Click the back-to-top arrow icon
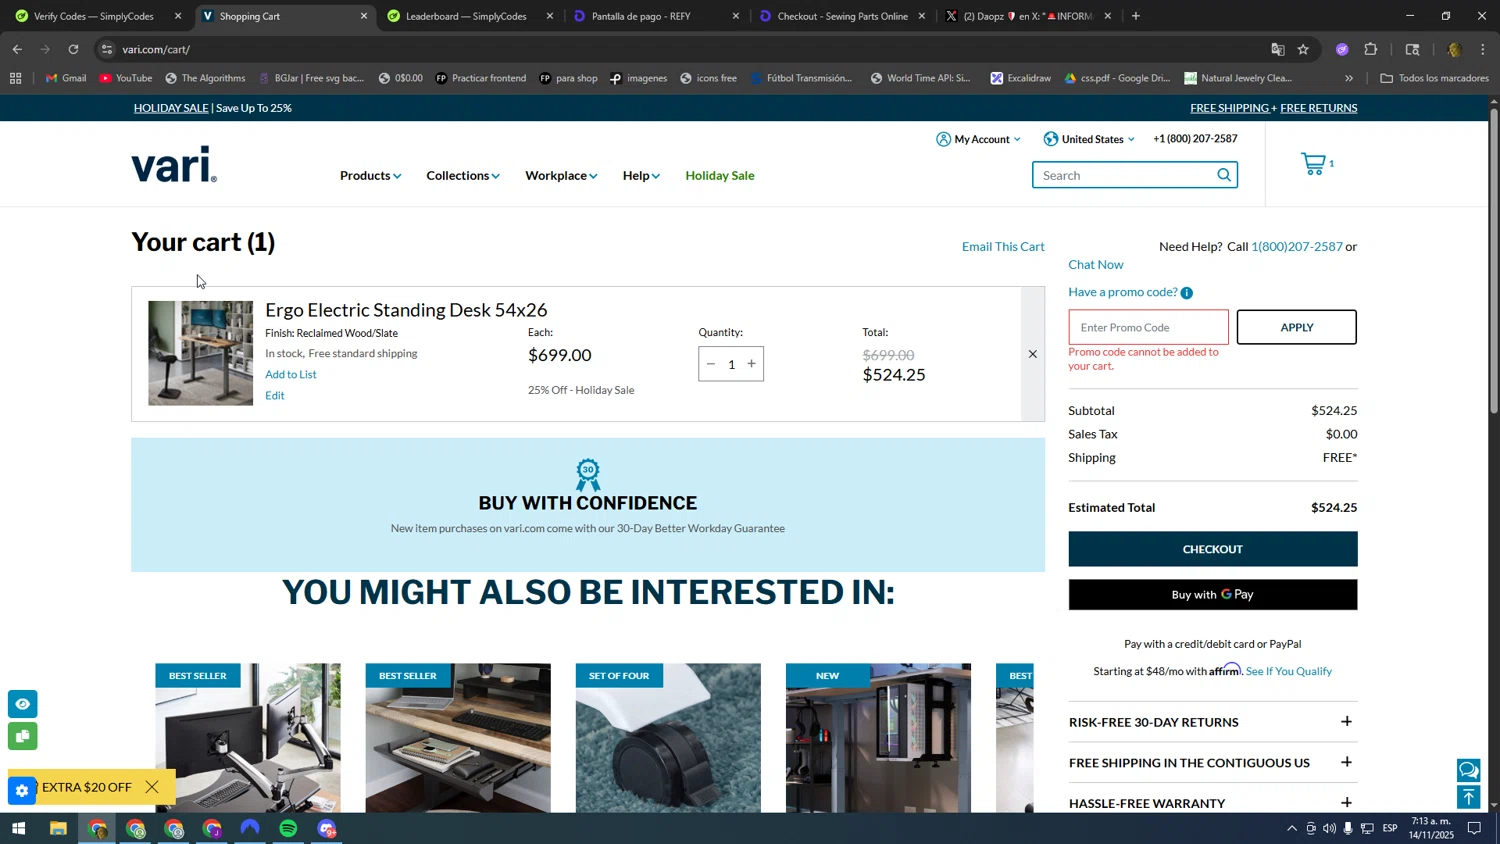Screen dimensions: 1500x844 1468,797
